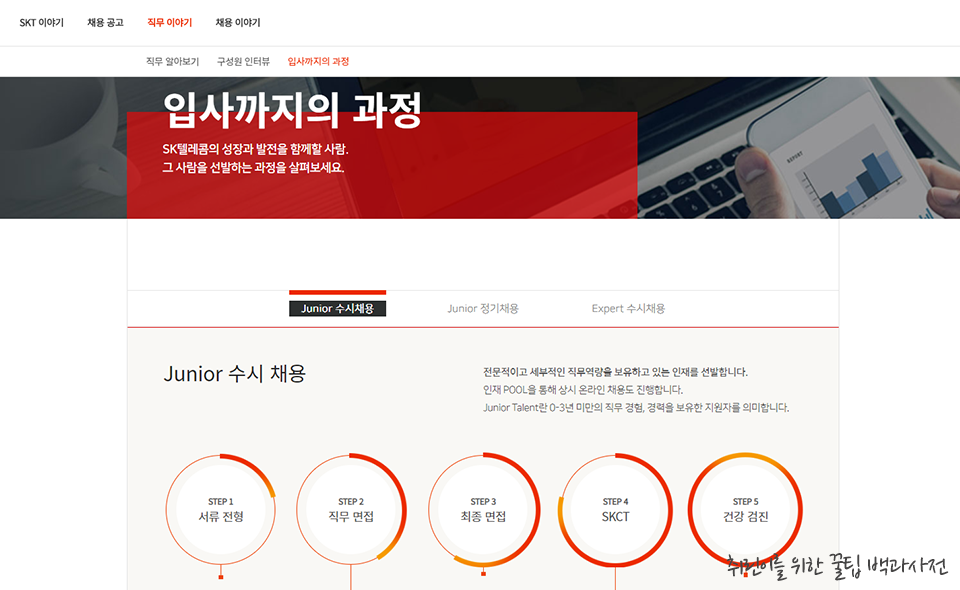Open the STEP 4 SKCT circle icon

pyautogui.click(x=615, y=509)
